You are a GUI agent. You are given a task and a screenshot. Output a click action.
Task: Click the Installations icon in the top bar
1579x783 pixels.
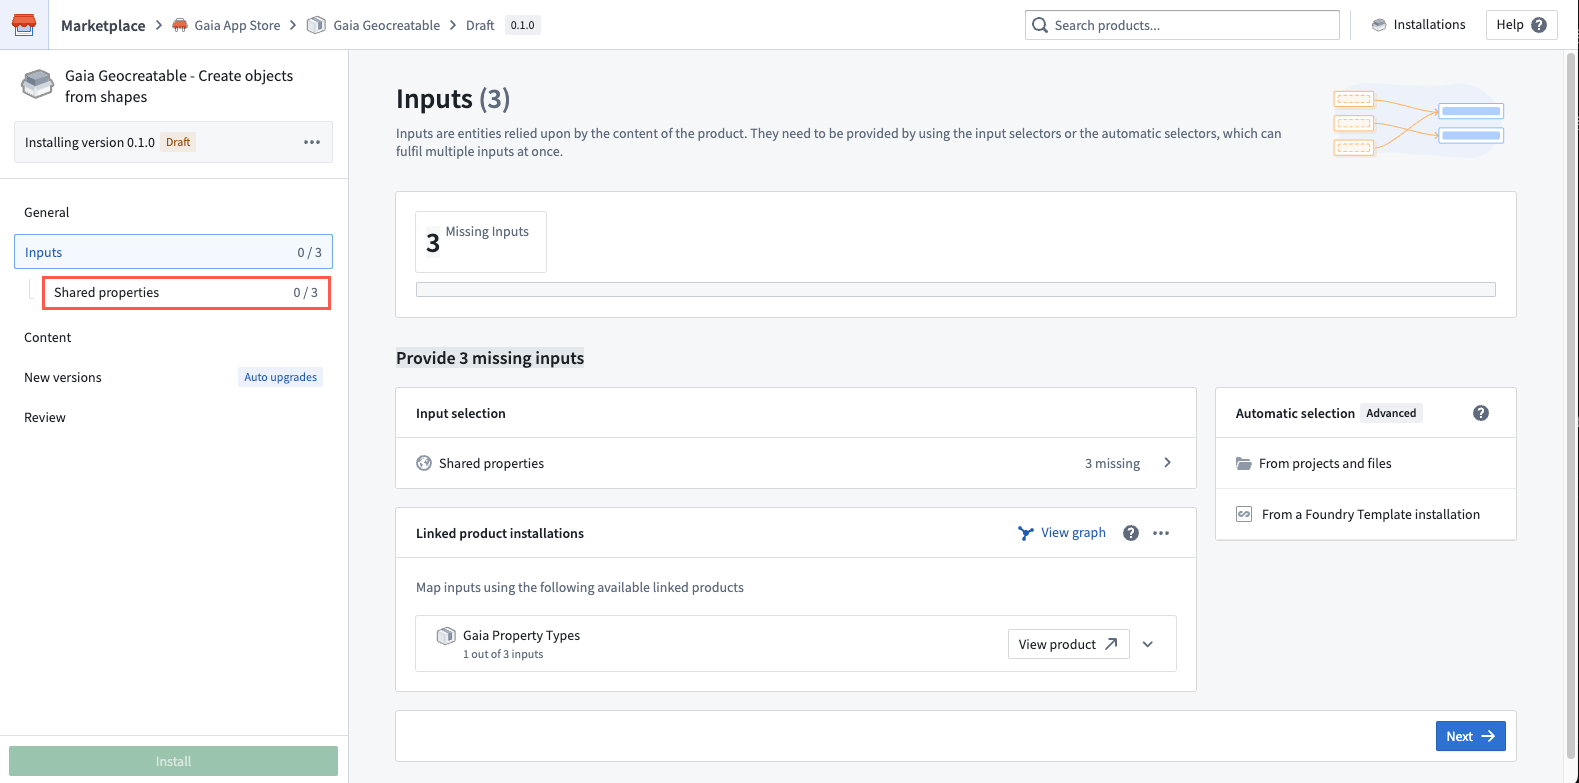1379,25
